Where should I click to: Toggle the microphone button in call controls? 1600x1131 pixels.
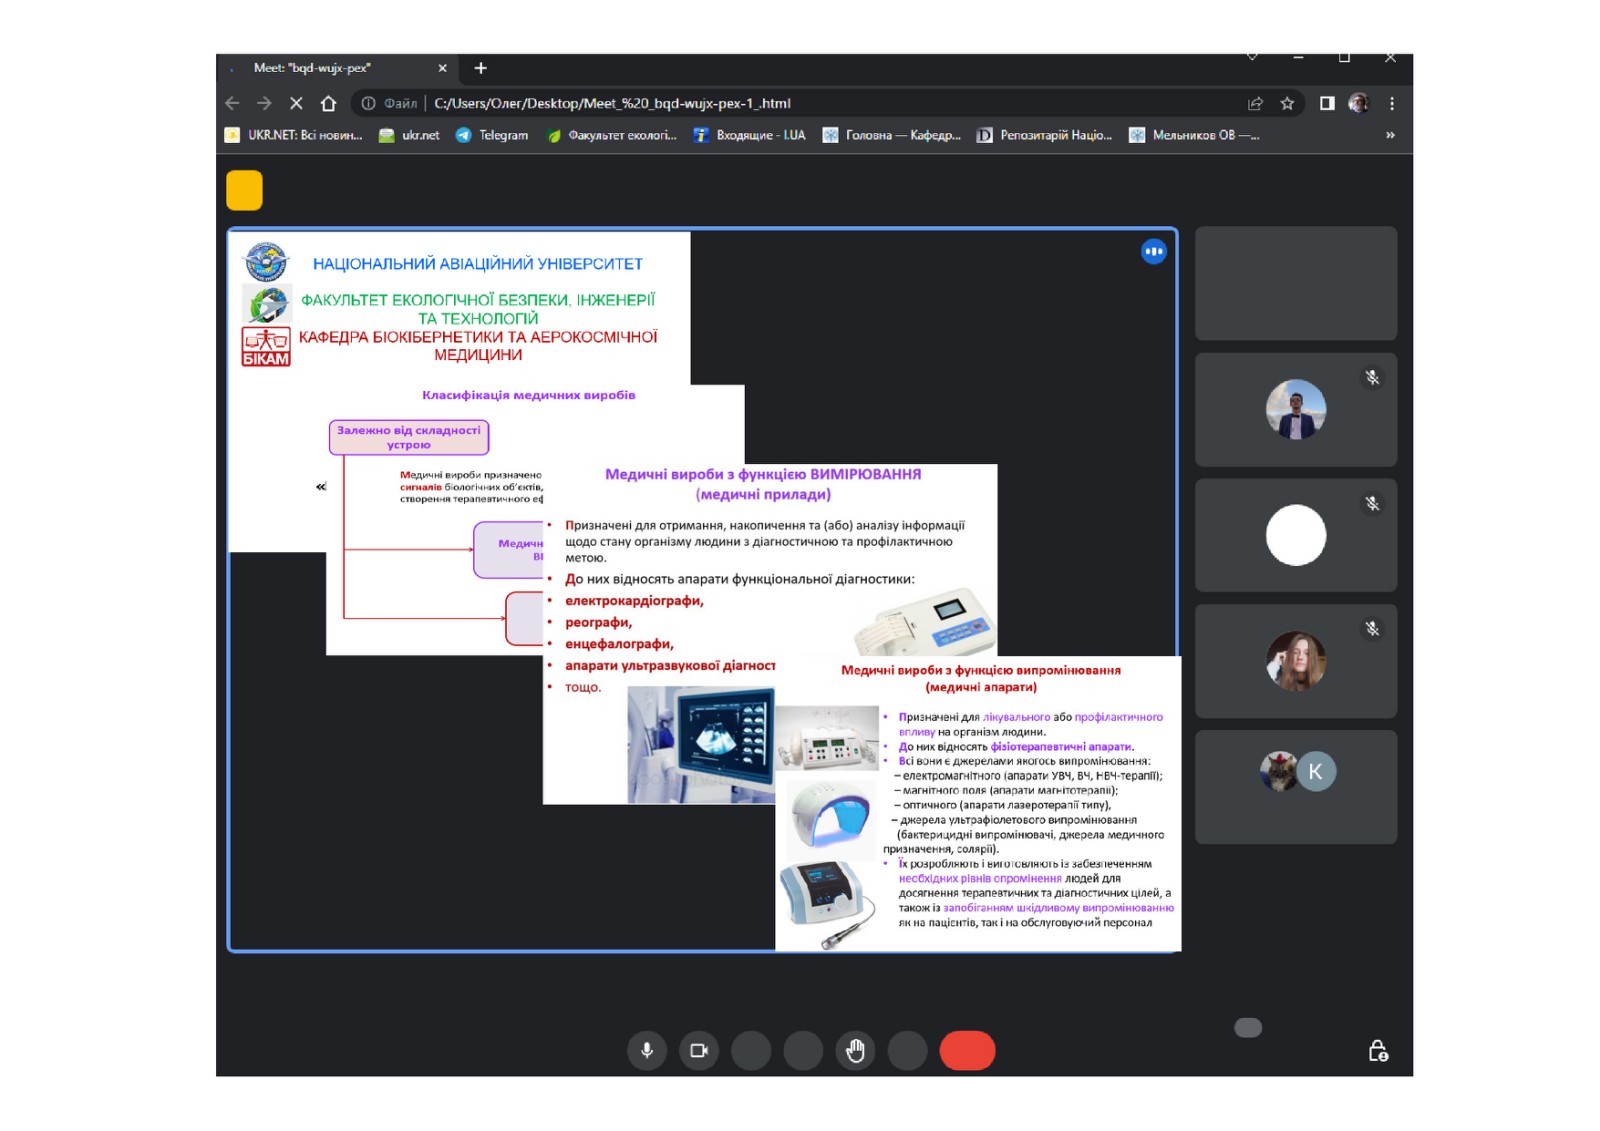(647, 1050)
